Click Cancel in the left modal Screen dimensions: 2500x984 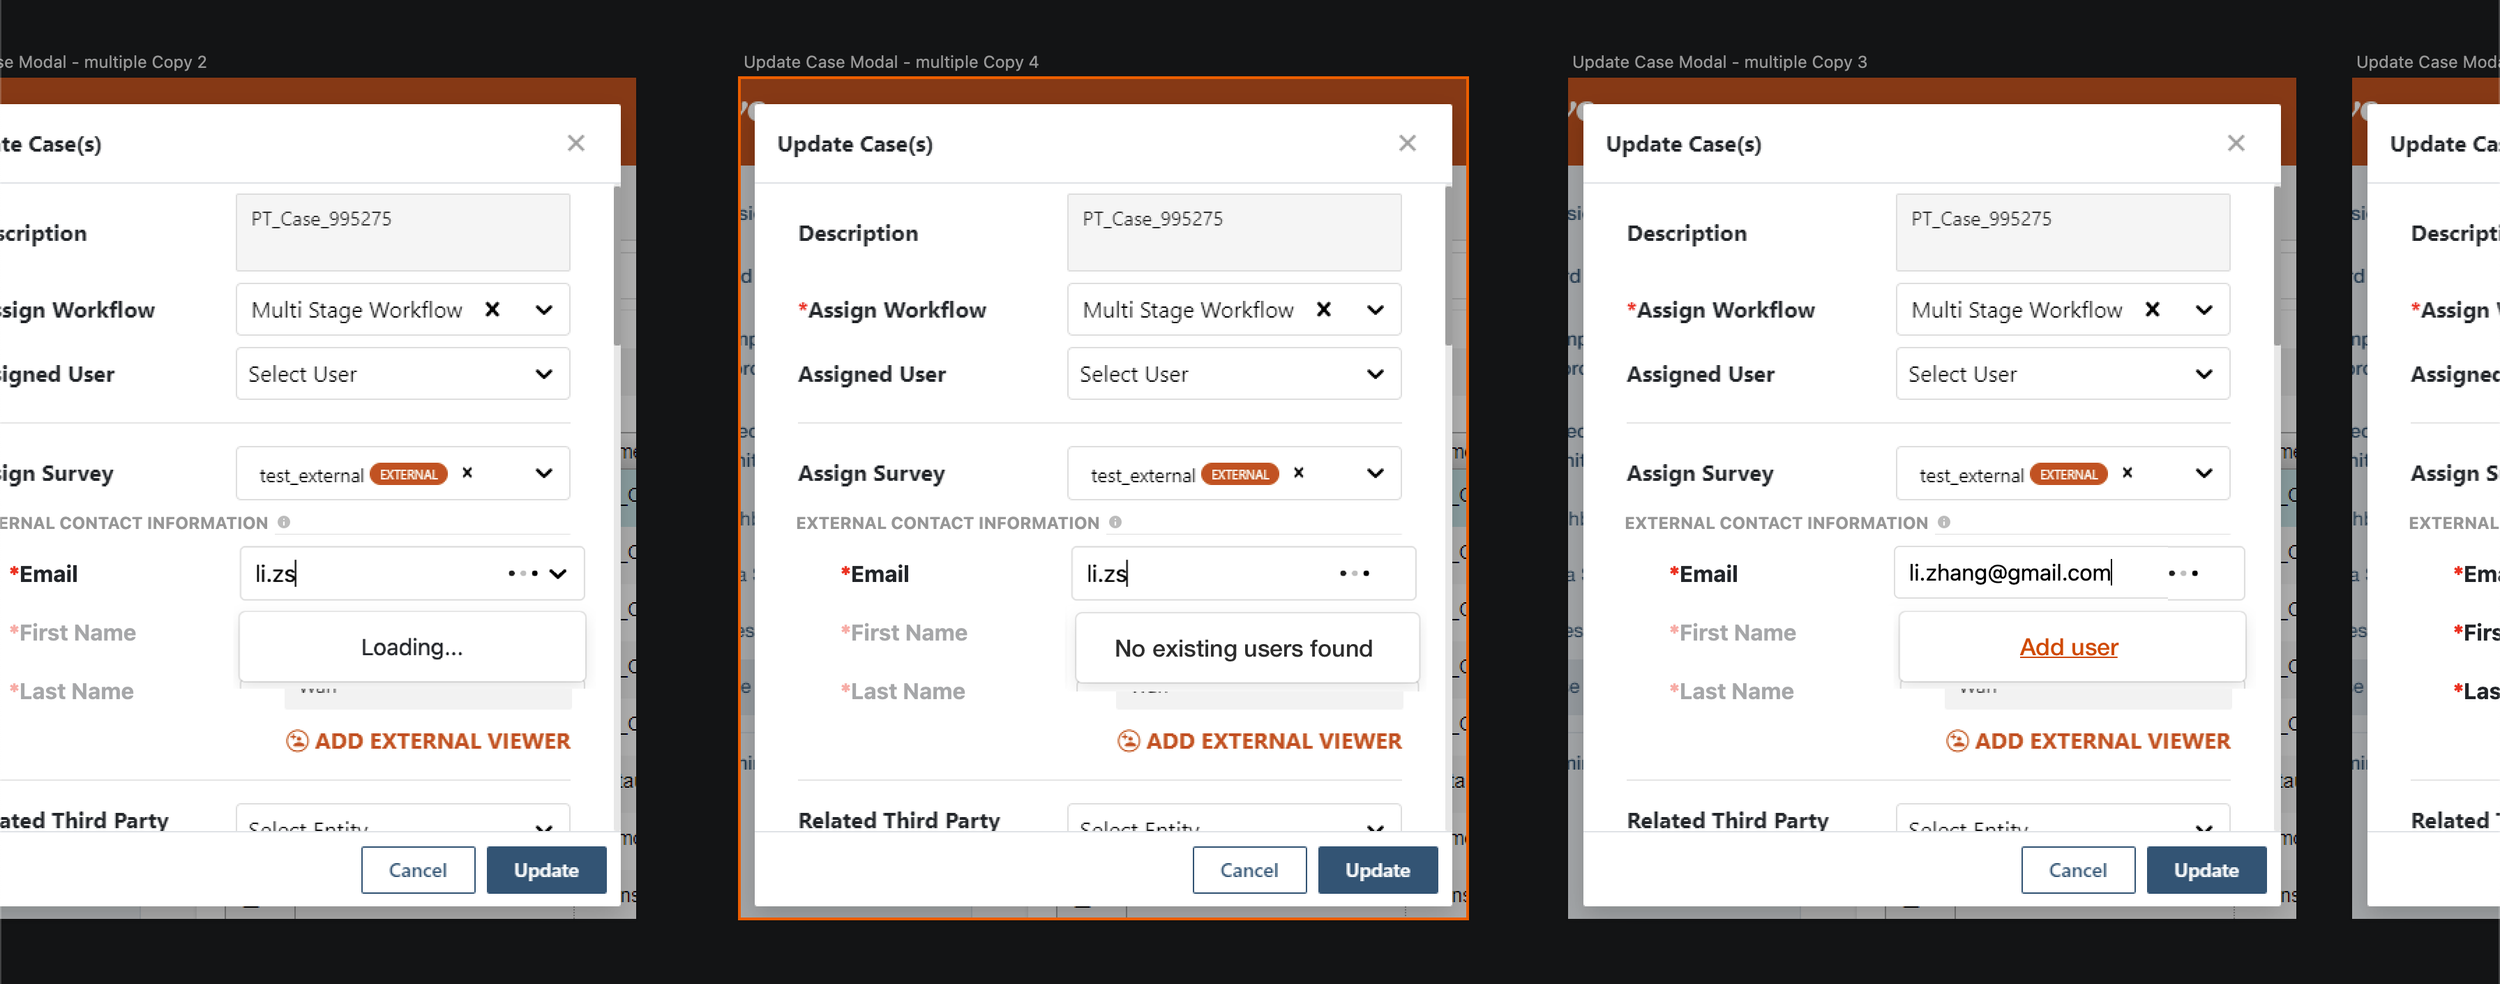417,870
